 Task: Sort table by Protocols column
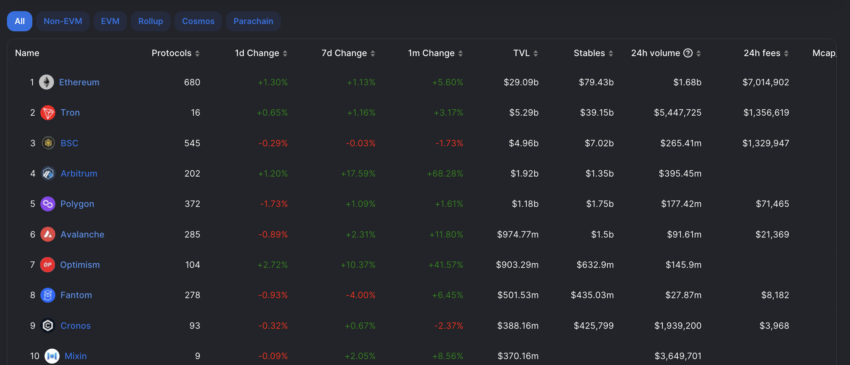coord(176,53)
